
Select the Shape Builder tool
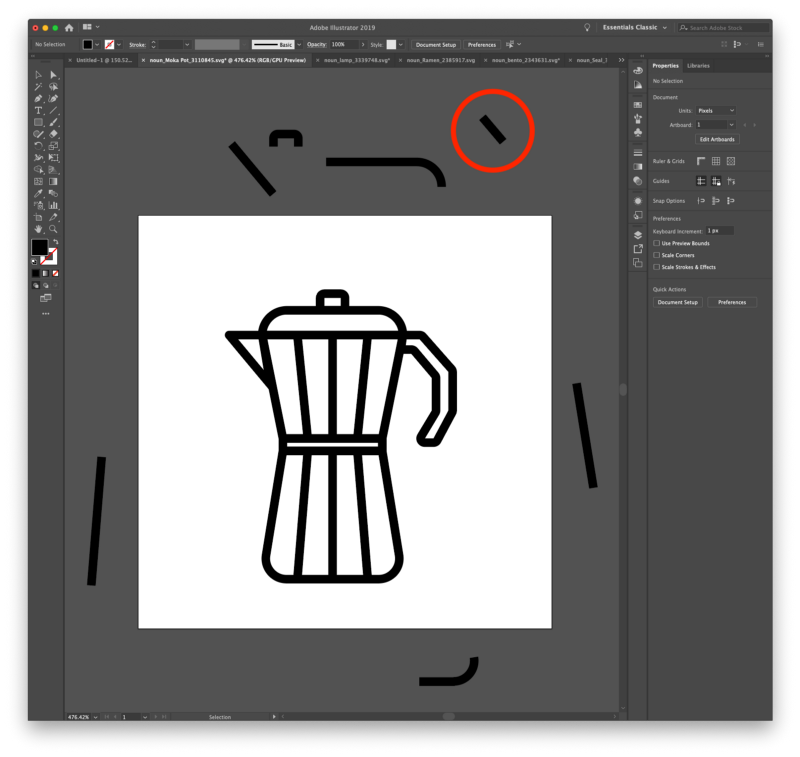pyautogui.click(x=38, y=169)
